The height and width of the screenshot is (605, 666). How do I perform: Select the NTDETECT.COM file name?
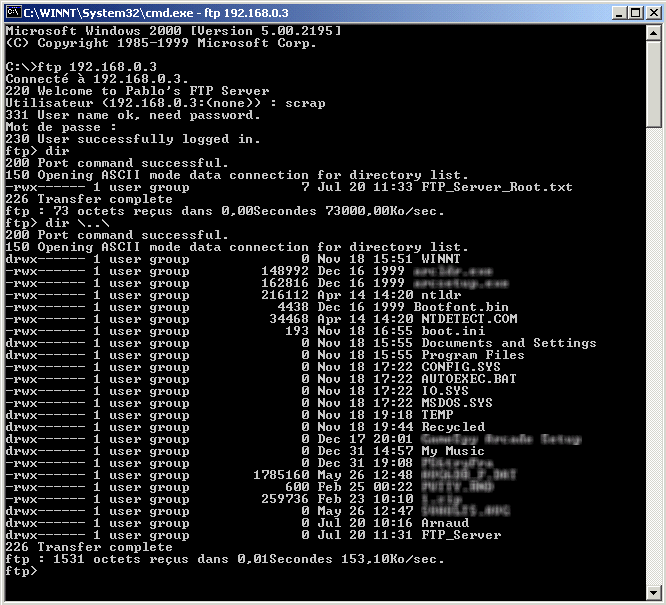point(469,319)
